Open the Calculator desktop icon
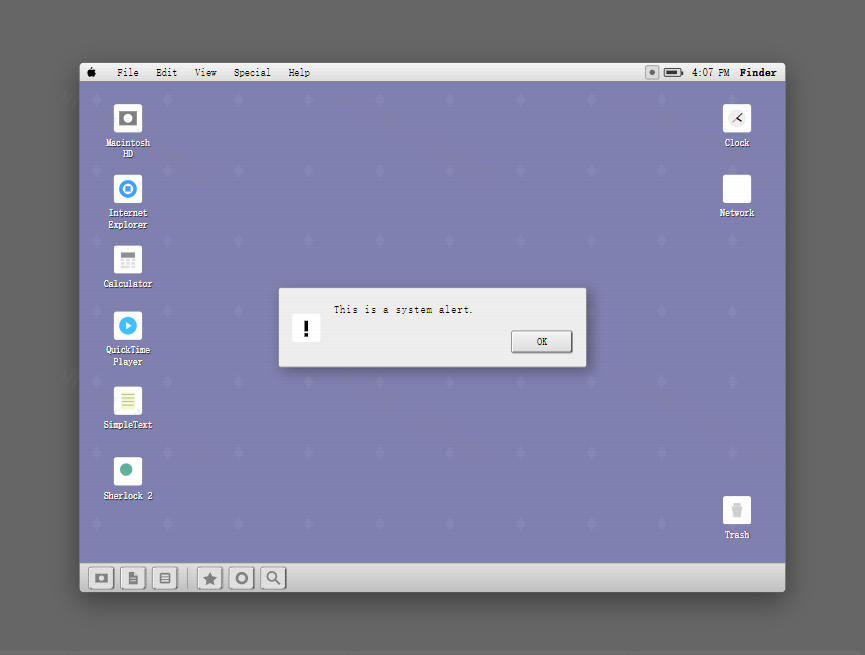Viewport: 865px width, 655px height. pos(128,260)
